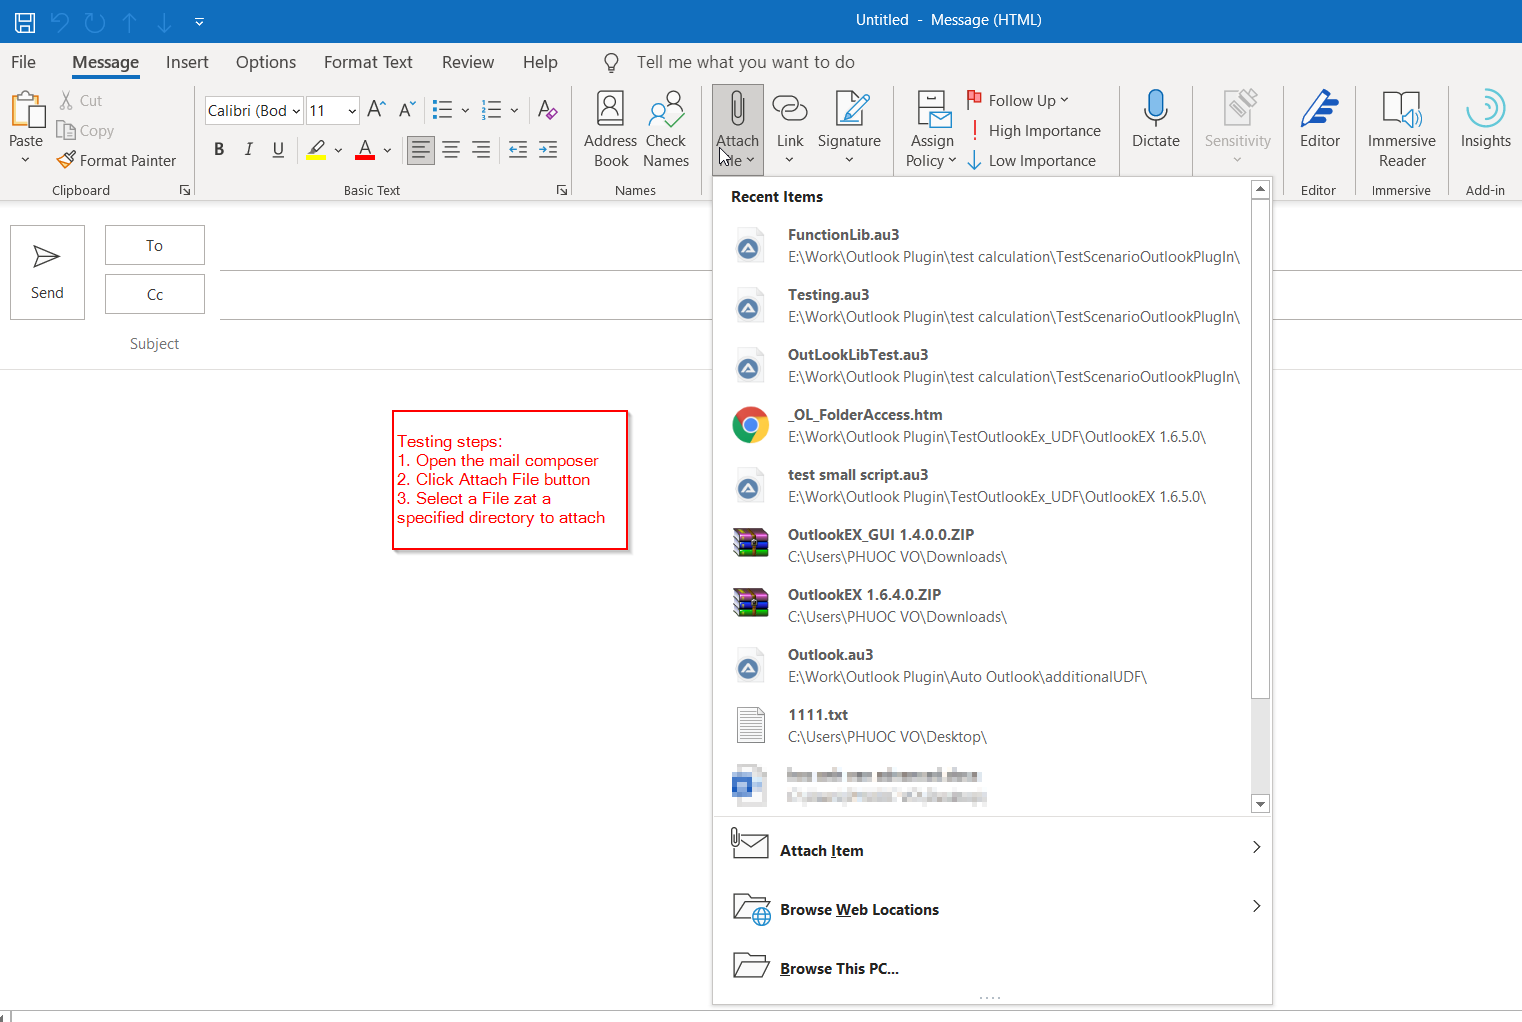The width and height of the screenshot is (1522, 1022).
Task: Toggle Underline formatting
Action: click(x=278, y=149)
